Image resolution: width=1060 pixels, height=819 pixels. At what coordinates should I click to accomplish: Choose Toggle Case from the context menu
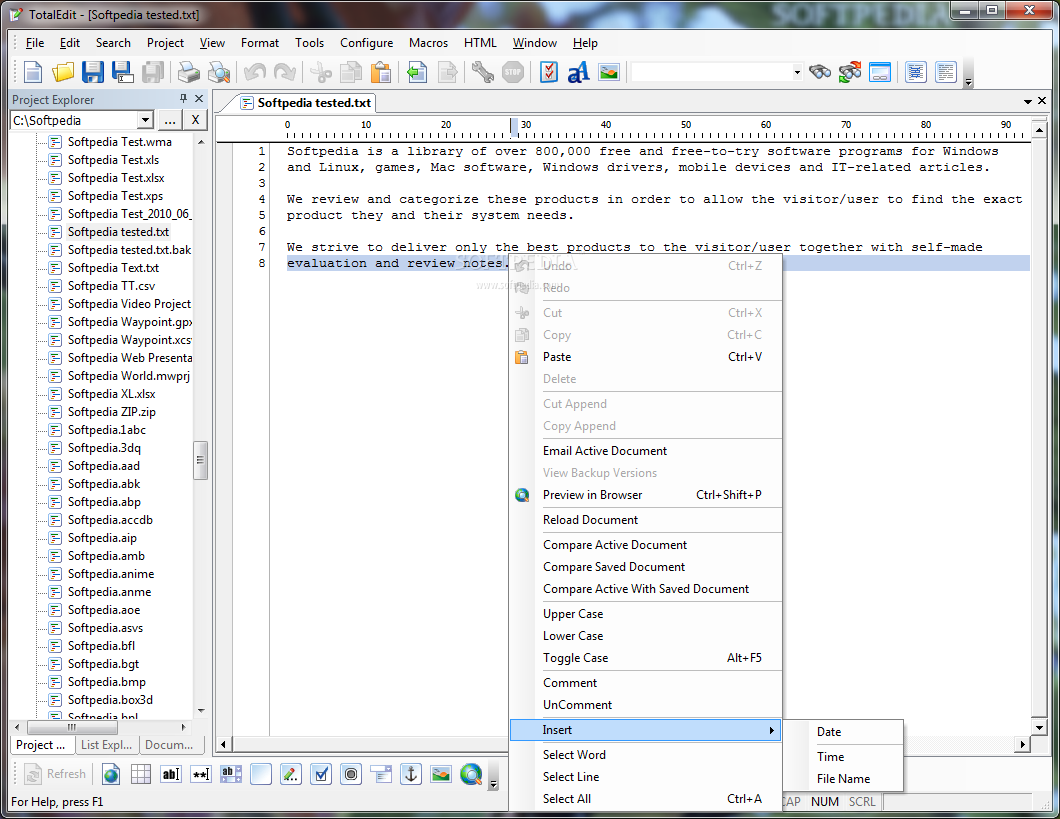click(x=646, y=657)
